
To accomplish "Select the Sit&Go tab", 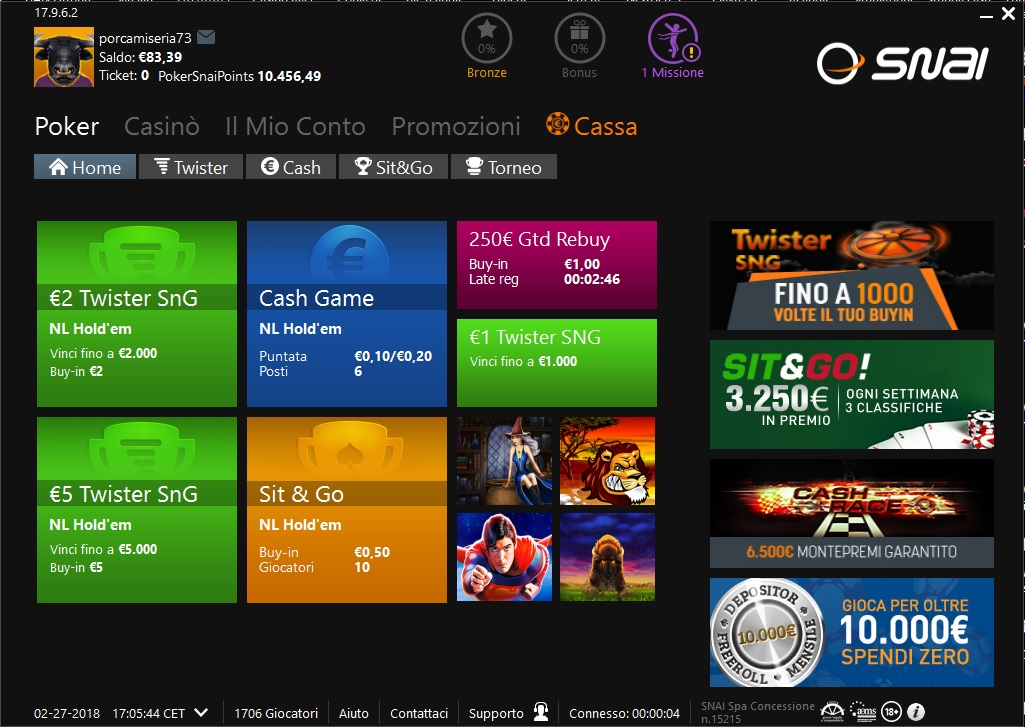I will (x=394, y=167).
